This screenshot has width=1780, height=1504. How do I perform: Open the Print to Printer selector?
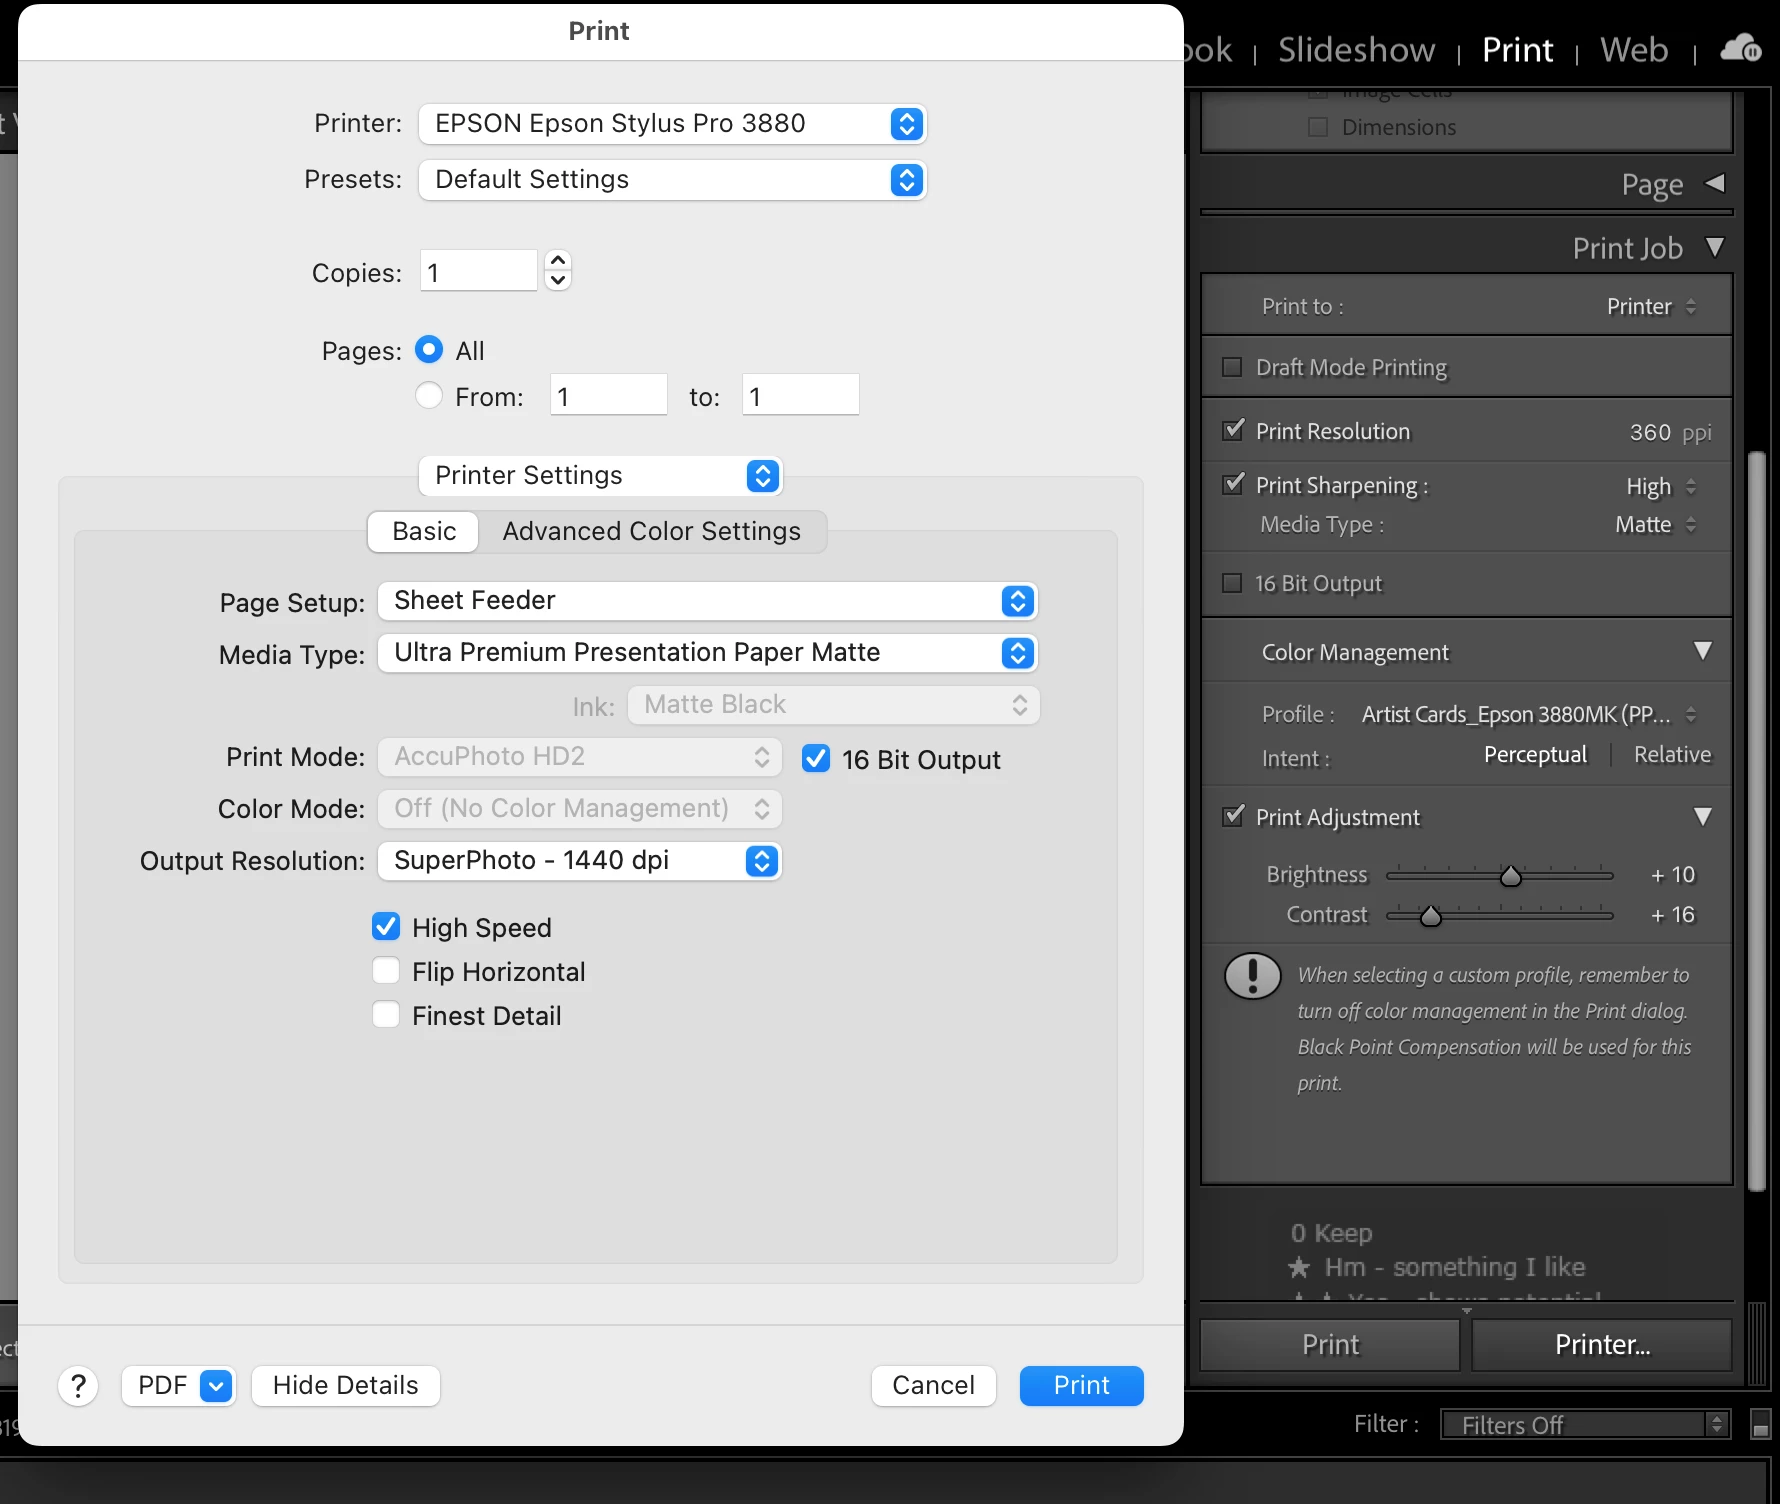pos(1651,307)
